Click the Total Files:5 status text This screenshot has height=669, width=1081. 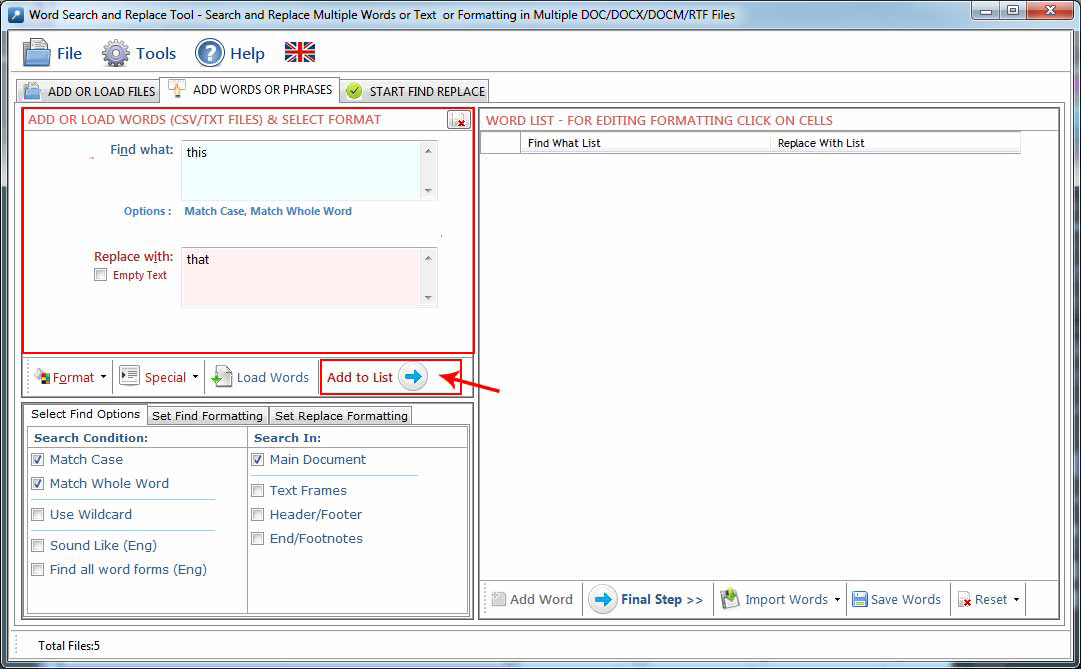[x=69, y=646]
